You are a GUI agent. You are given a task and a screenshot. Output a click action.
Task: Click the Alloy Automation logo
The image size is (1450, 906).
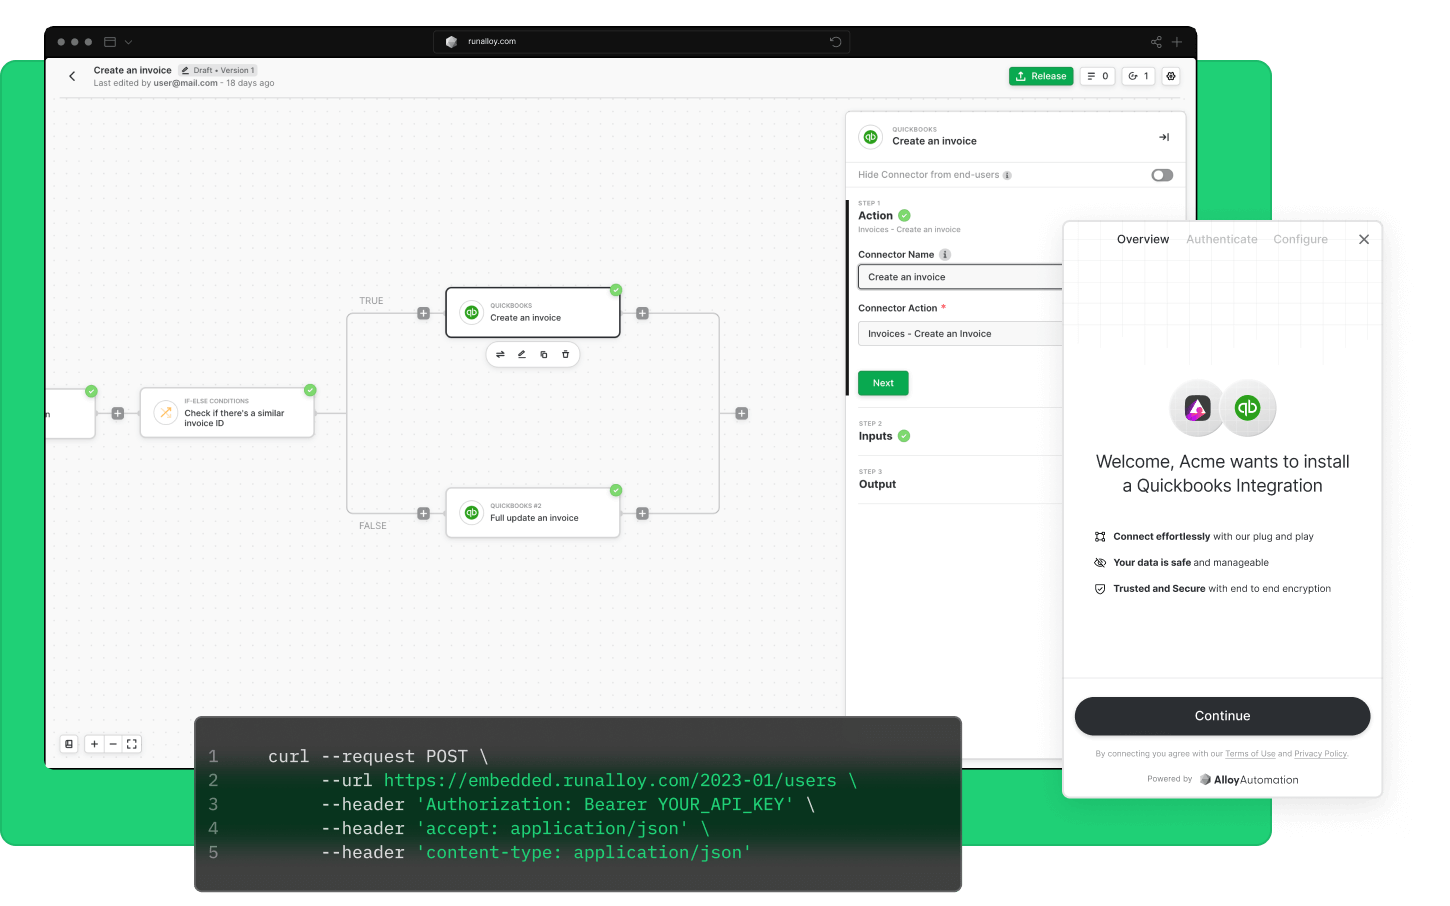[x=1249, y=780]
